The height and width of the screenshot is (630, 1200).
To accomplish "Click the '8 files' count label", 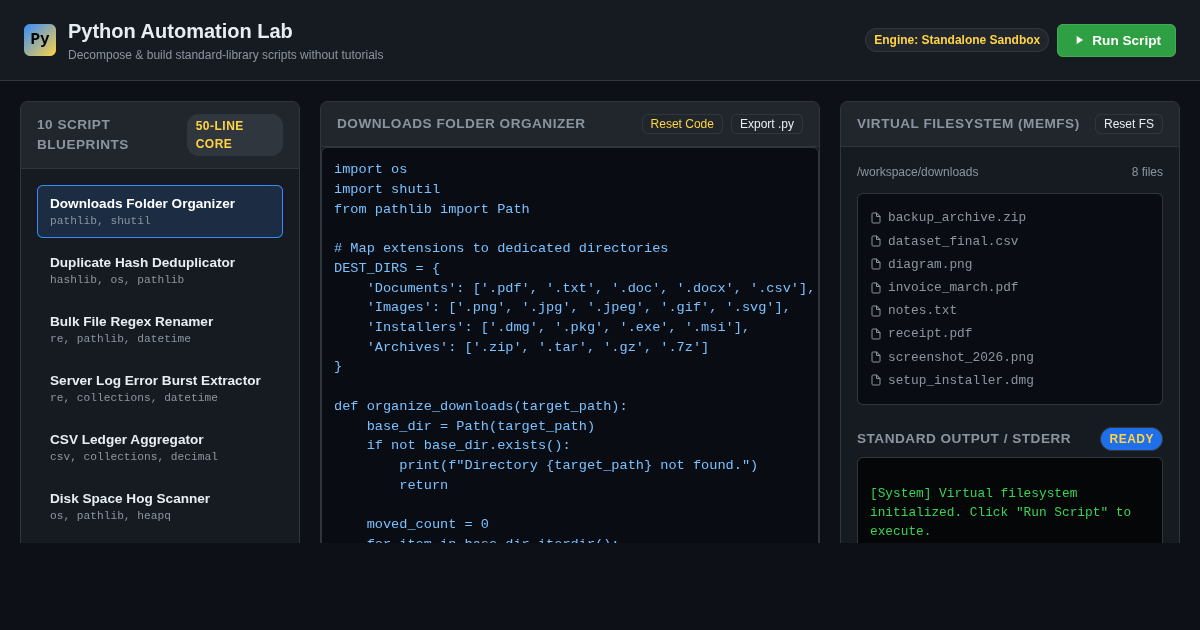I will [x=1147, y=172].
